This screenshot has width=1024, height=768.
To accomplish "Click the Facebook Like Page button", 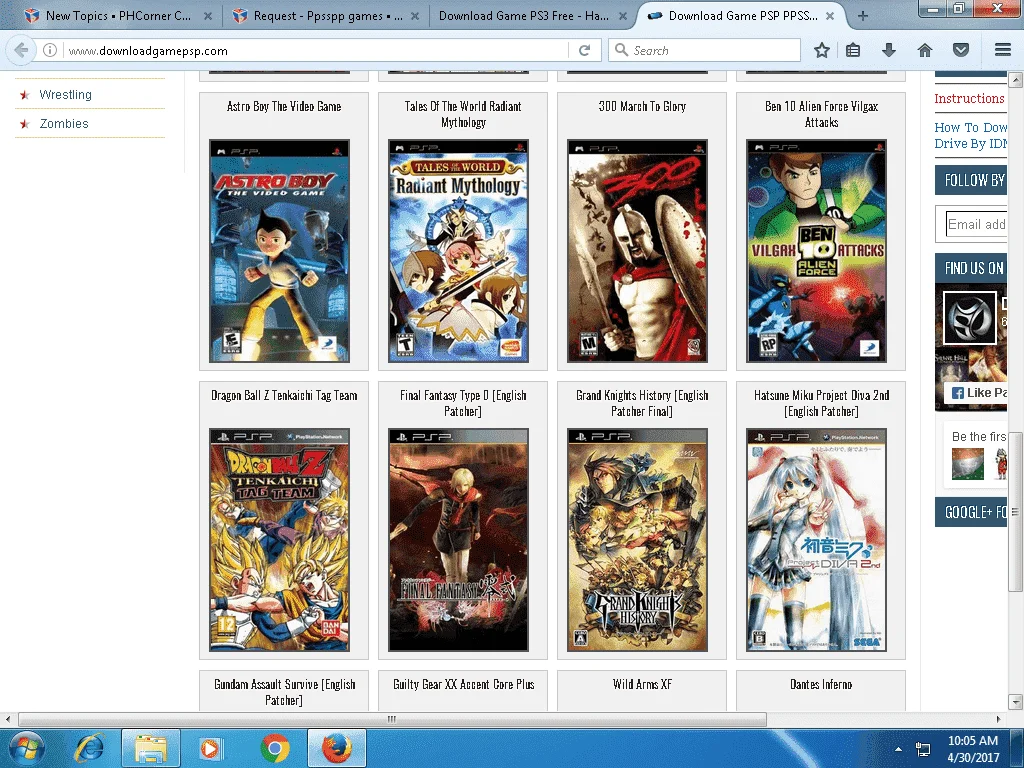I will 978,392.
